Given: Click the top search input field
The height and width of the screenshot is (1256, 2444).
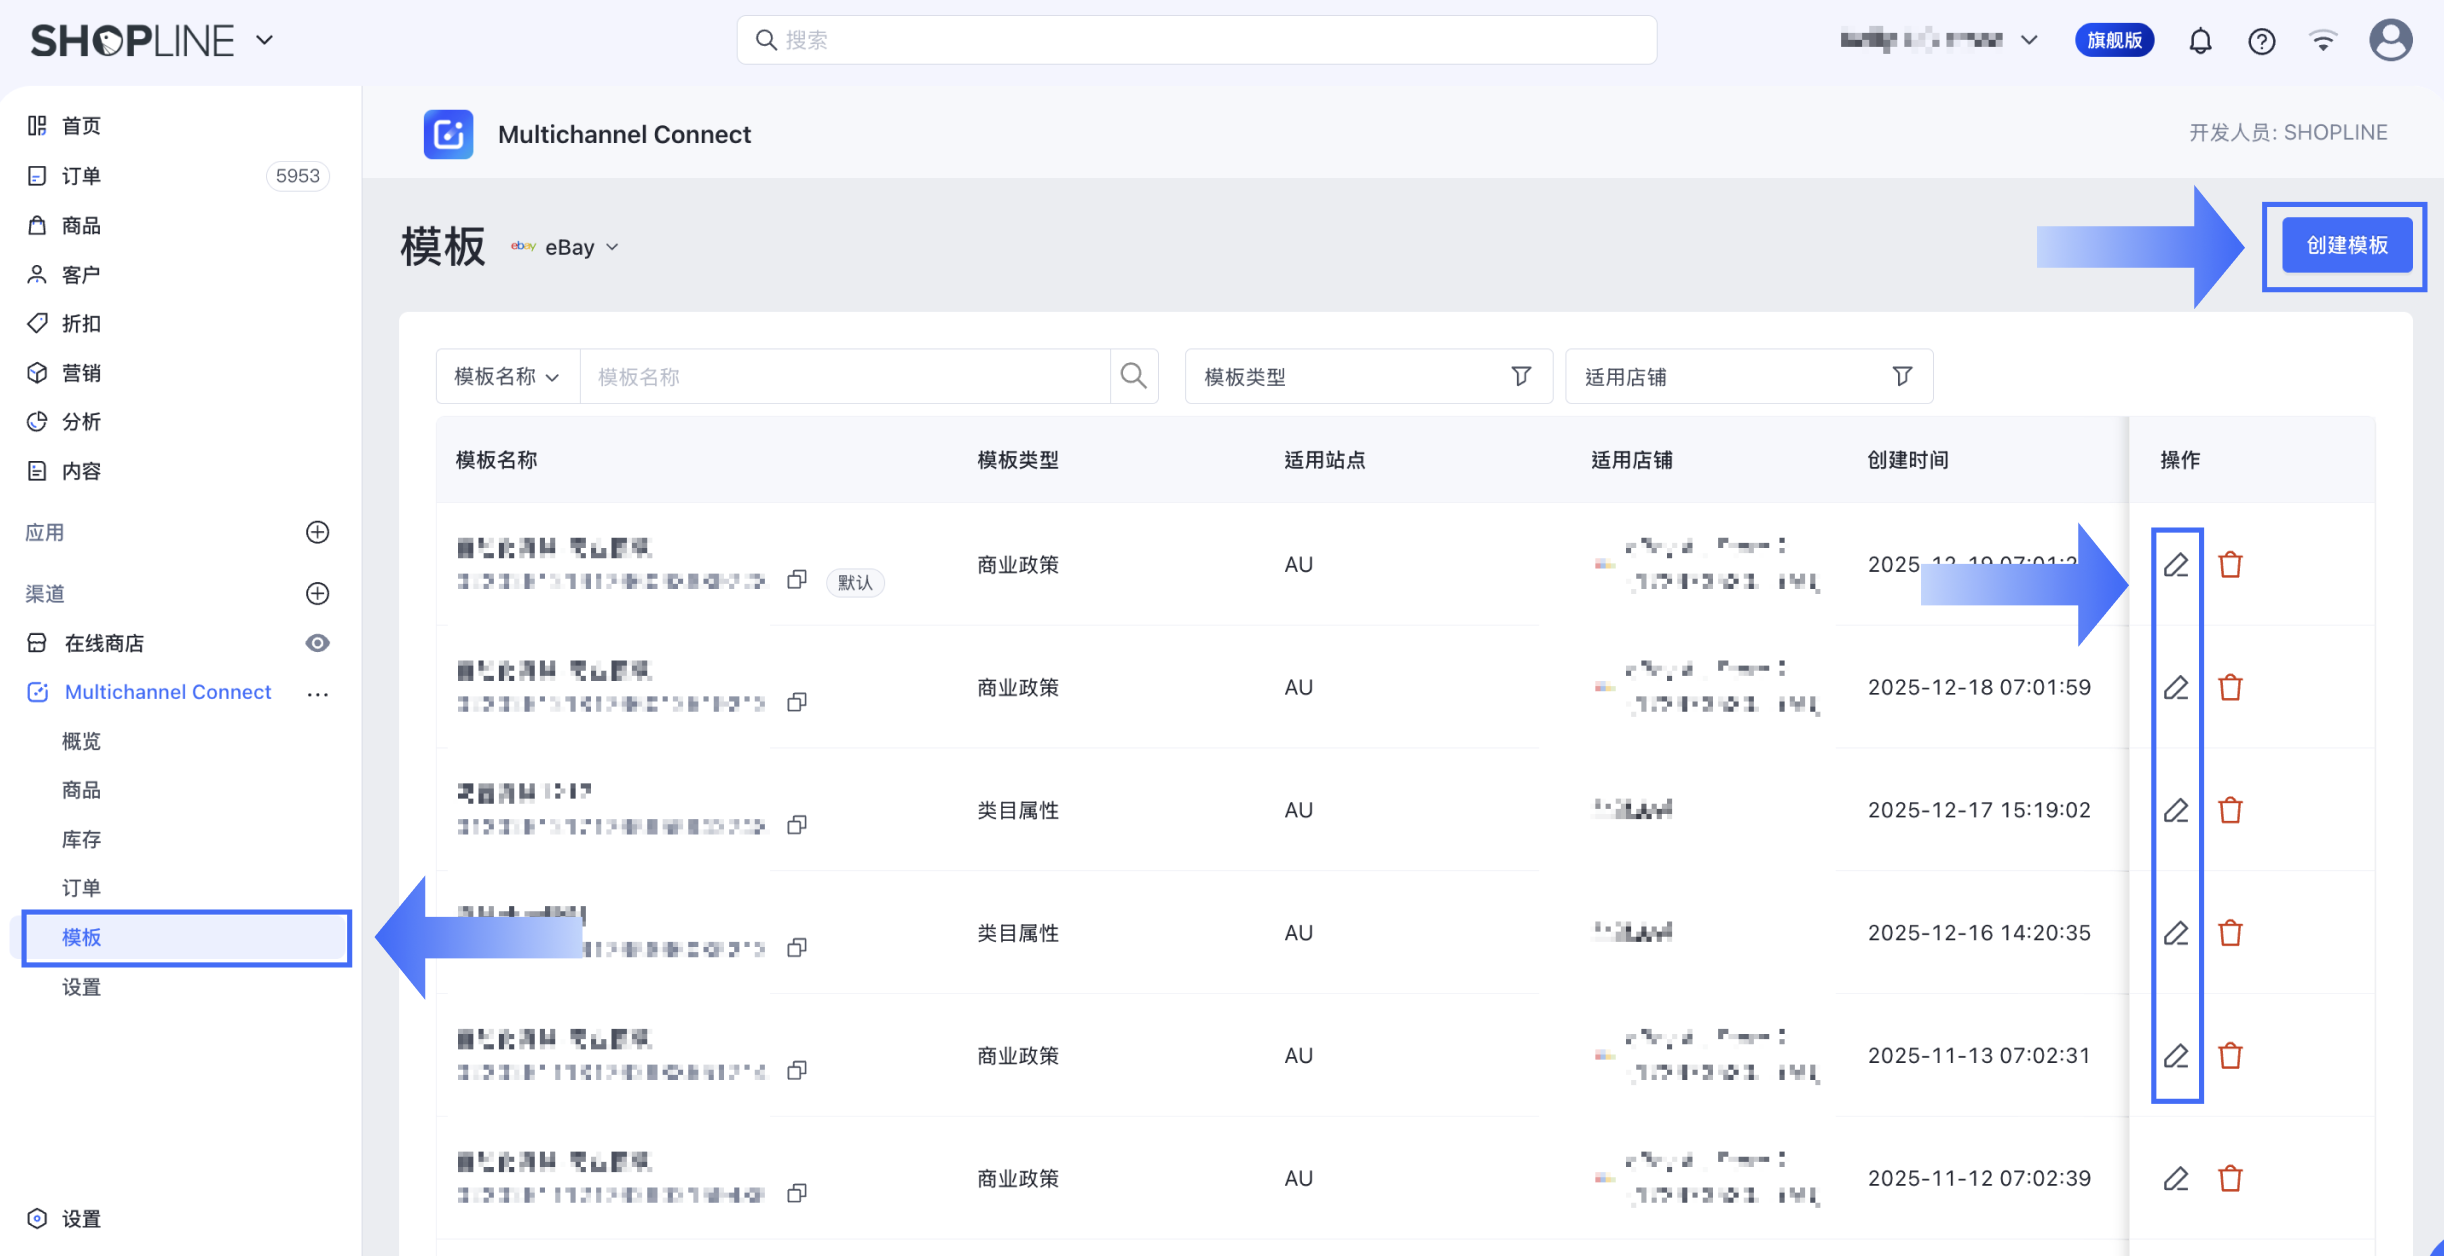Looking at the screenshot, I should (1196, 40).
